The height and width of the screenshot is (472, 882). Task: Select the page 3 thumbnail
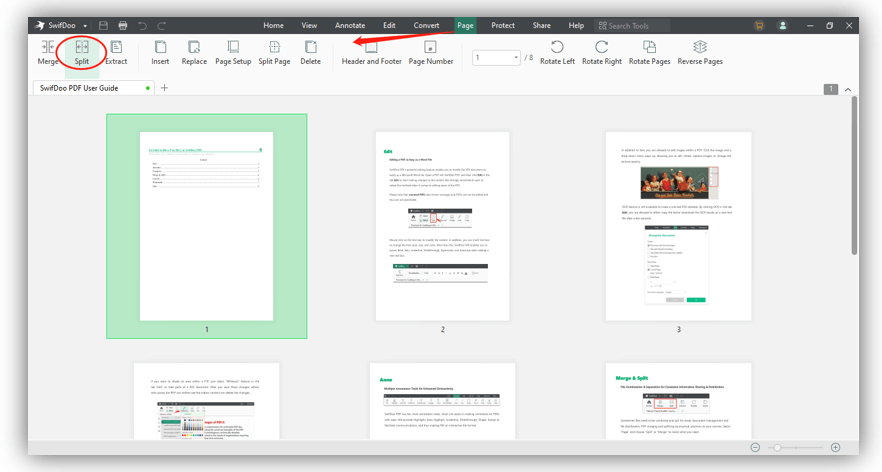[x=678, y=226]
